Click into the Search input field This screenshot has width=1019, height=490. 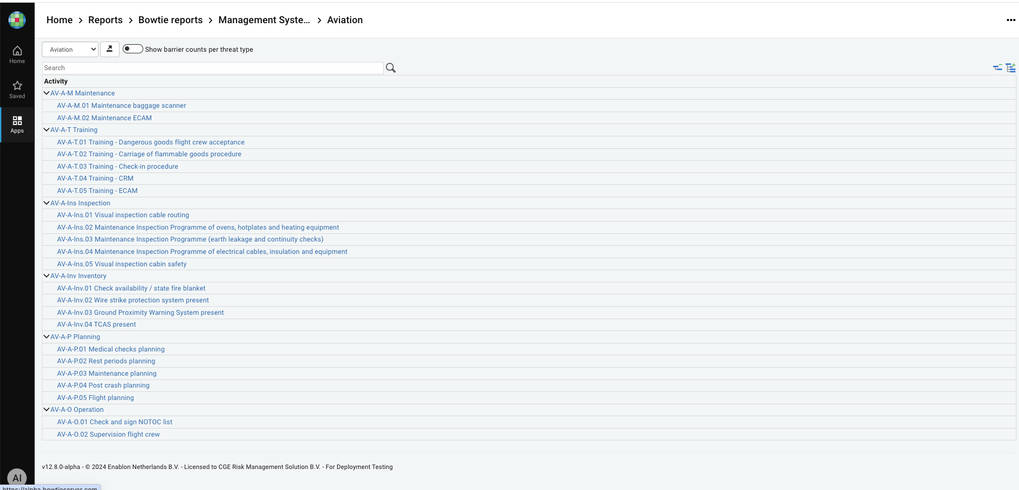pyautogui.click(x=212, y=68)
